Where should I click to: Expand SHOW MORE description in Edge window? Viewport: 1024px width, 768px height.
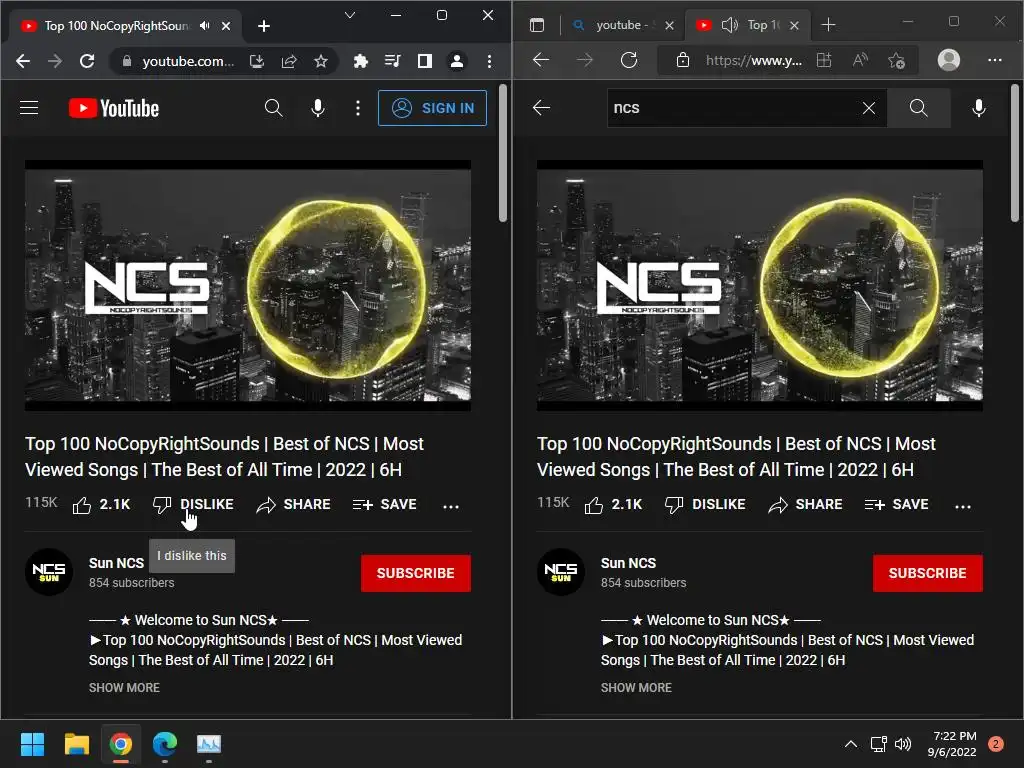(636, 688)
